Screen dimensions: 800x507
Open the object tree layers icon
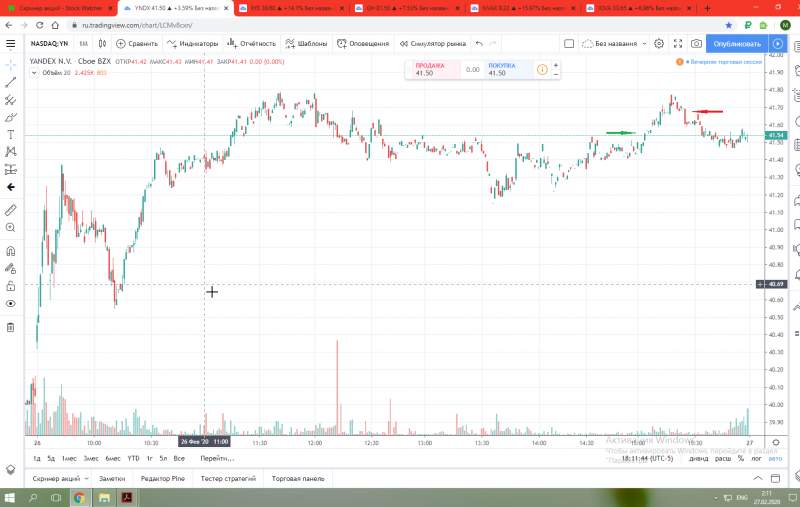click(10, 469)
